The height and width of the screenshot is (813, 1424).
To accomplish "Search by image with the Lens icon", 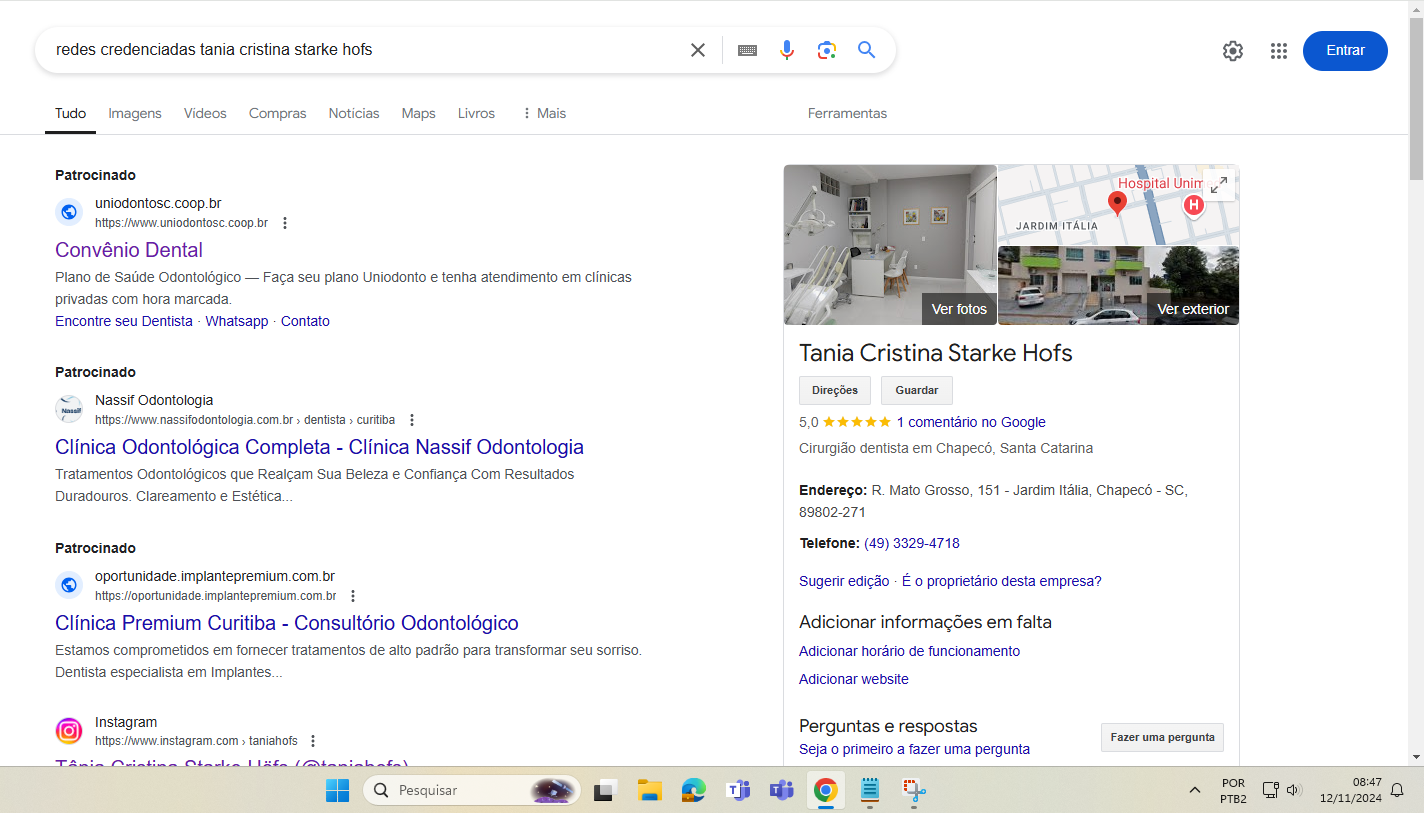I will point(827,50).
